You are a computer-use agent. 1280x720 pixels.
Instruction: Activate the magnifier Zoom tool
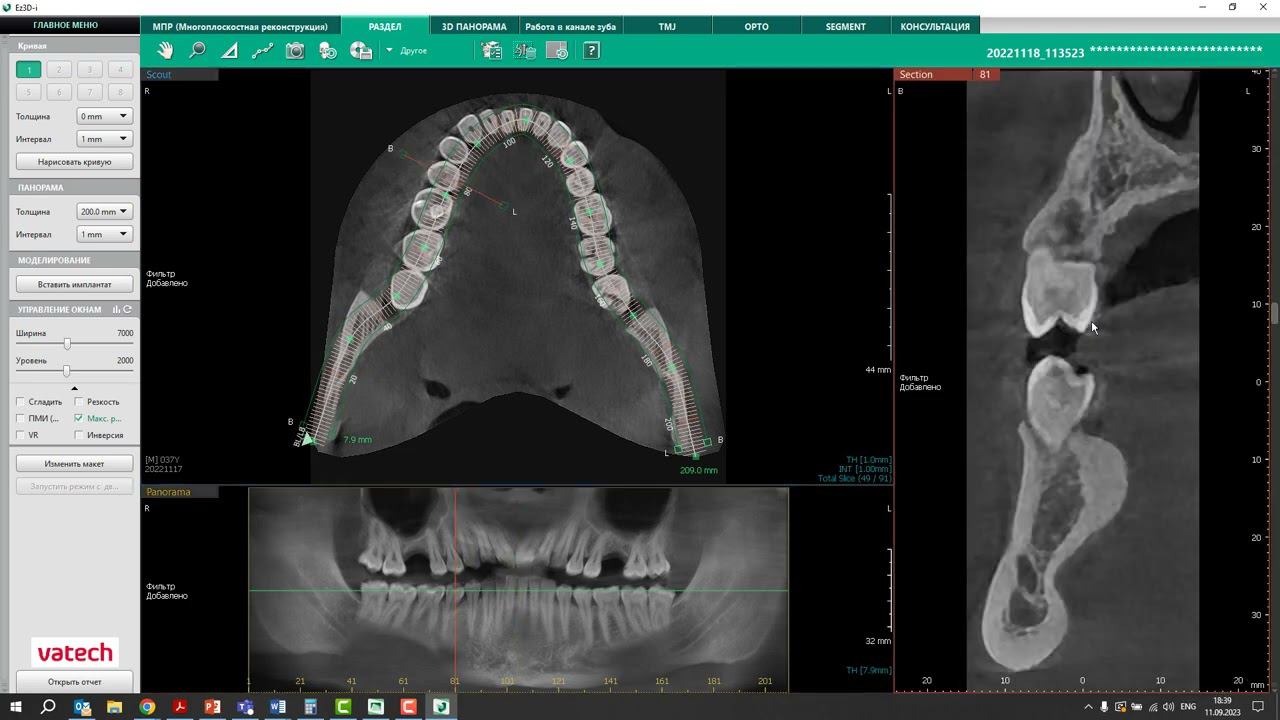click(x=197, y=50)
